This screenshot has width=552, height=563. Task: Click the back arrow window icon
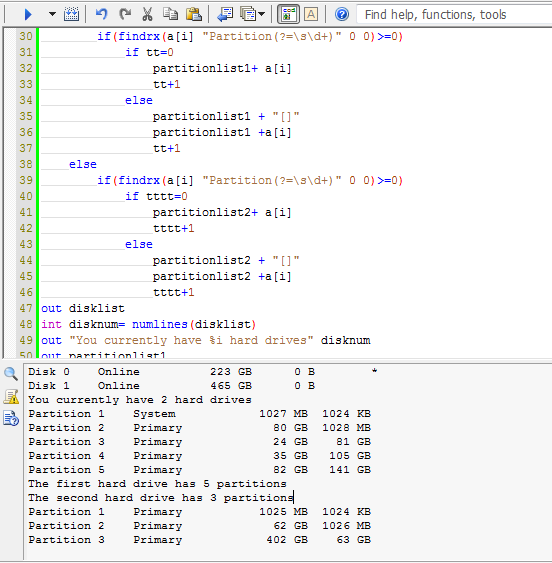click(x=225, y=14)
